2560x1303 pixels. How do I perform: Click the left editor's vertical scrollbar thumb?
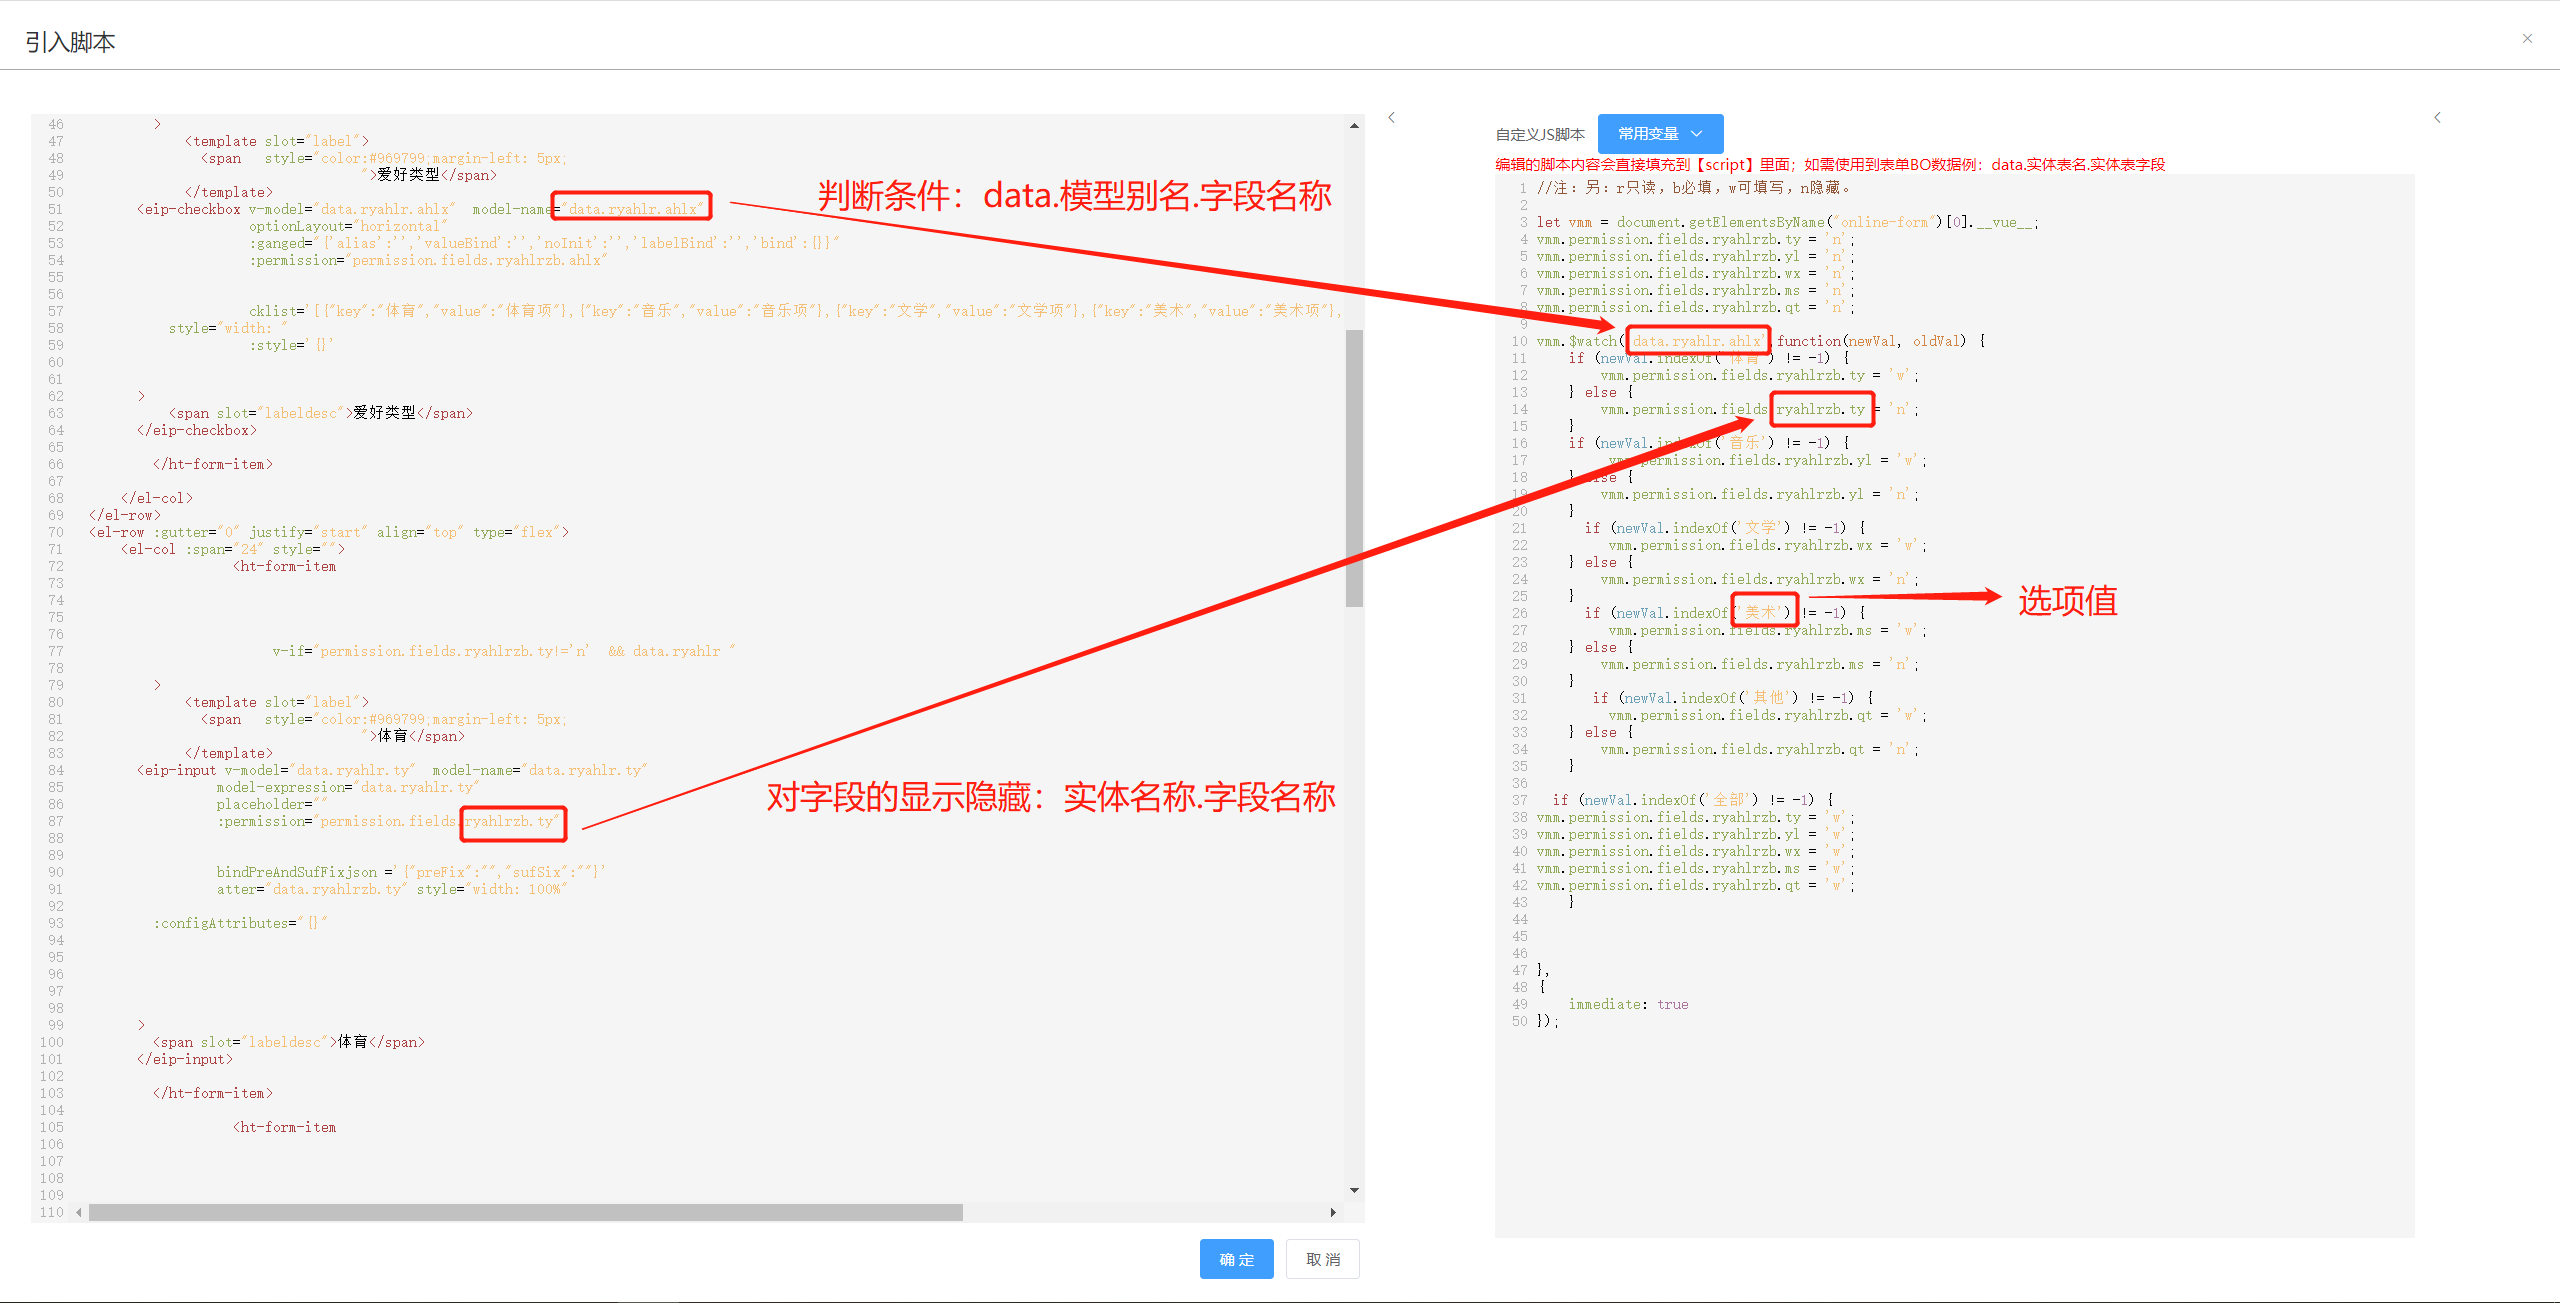click(1354, 468)
